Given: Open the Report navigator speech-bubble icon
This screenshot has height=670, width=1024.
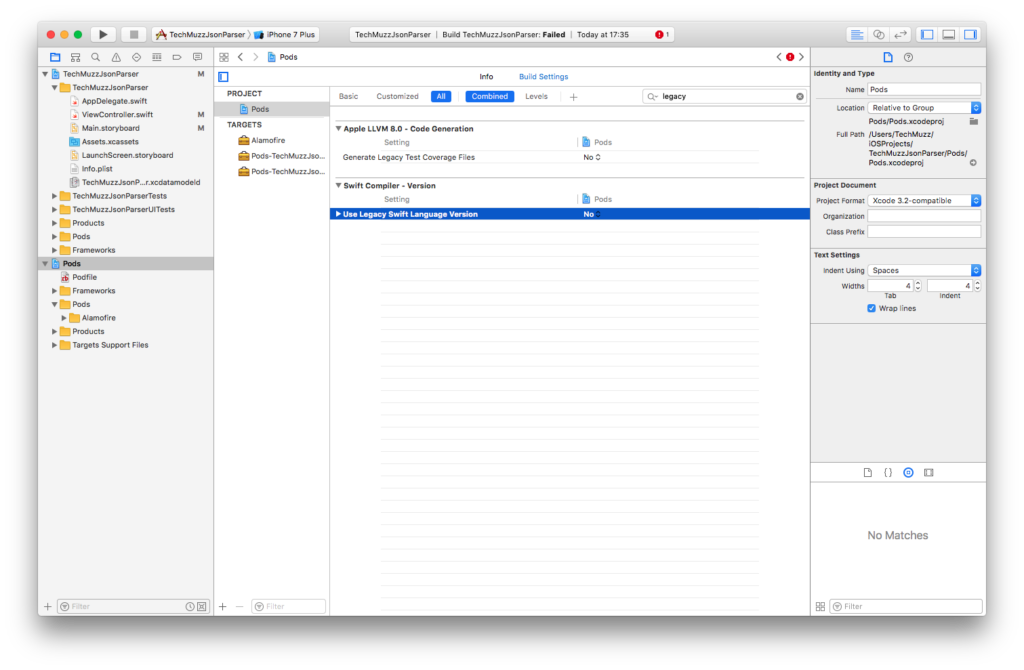Looking at the screenshot, I should point(197,57).
